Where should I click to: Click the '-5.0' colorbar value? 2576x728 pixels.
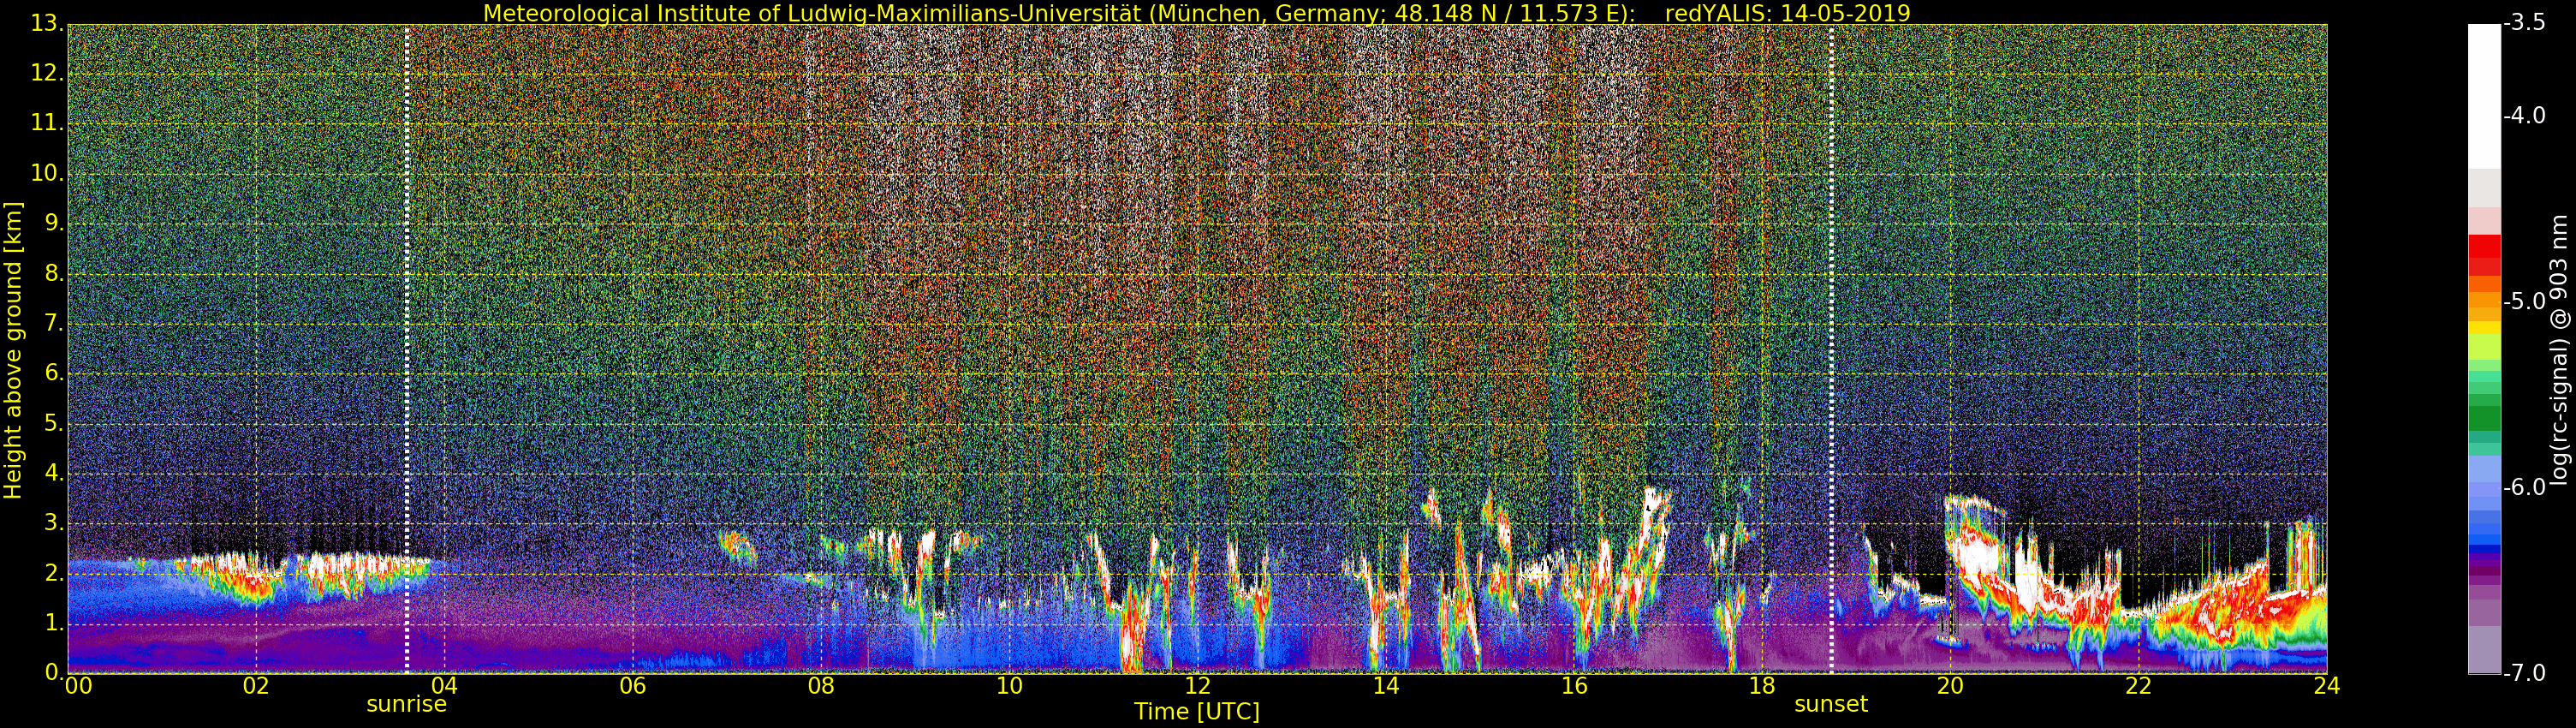pyautogui.click(x=2525, y=301)
